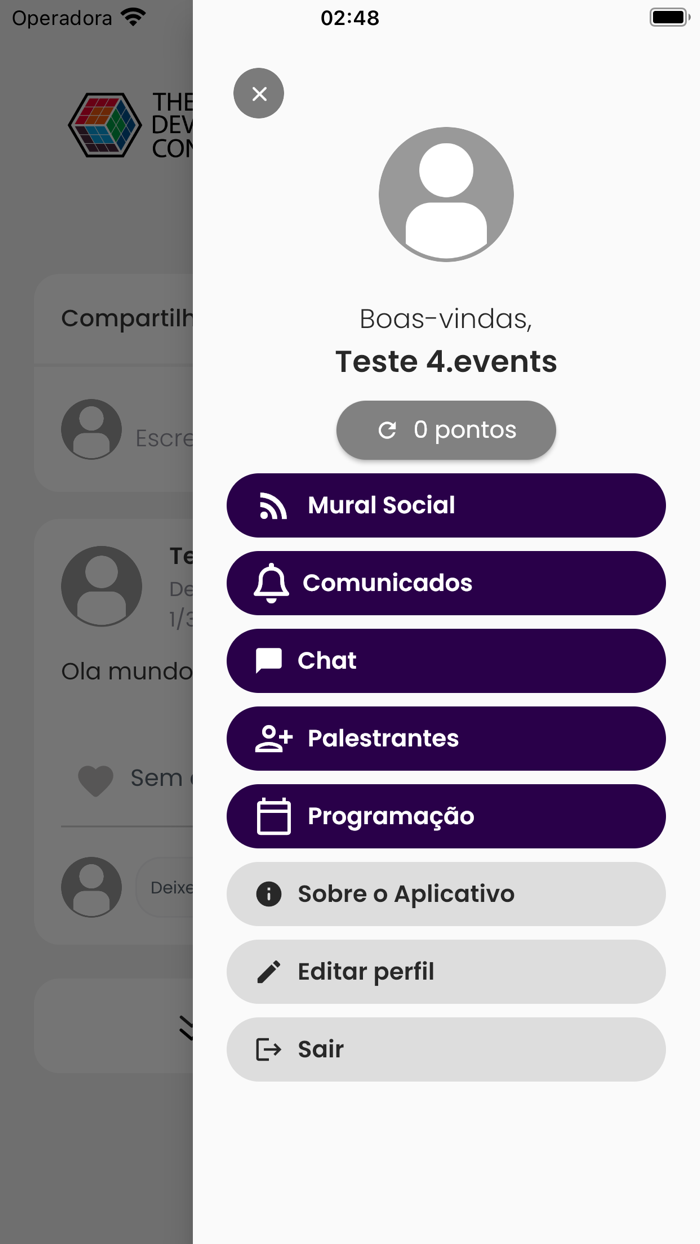Open the Comunicados menu item

click(x=445, y=583)
